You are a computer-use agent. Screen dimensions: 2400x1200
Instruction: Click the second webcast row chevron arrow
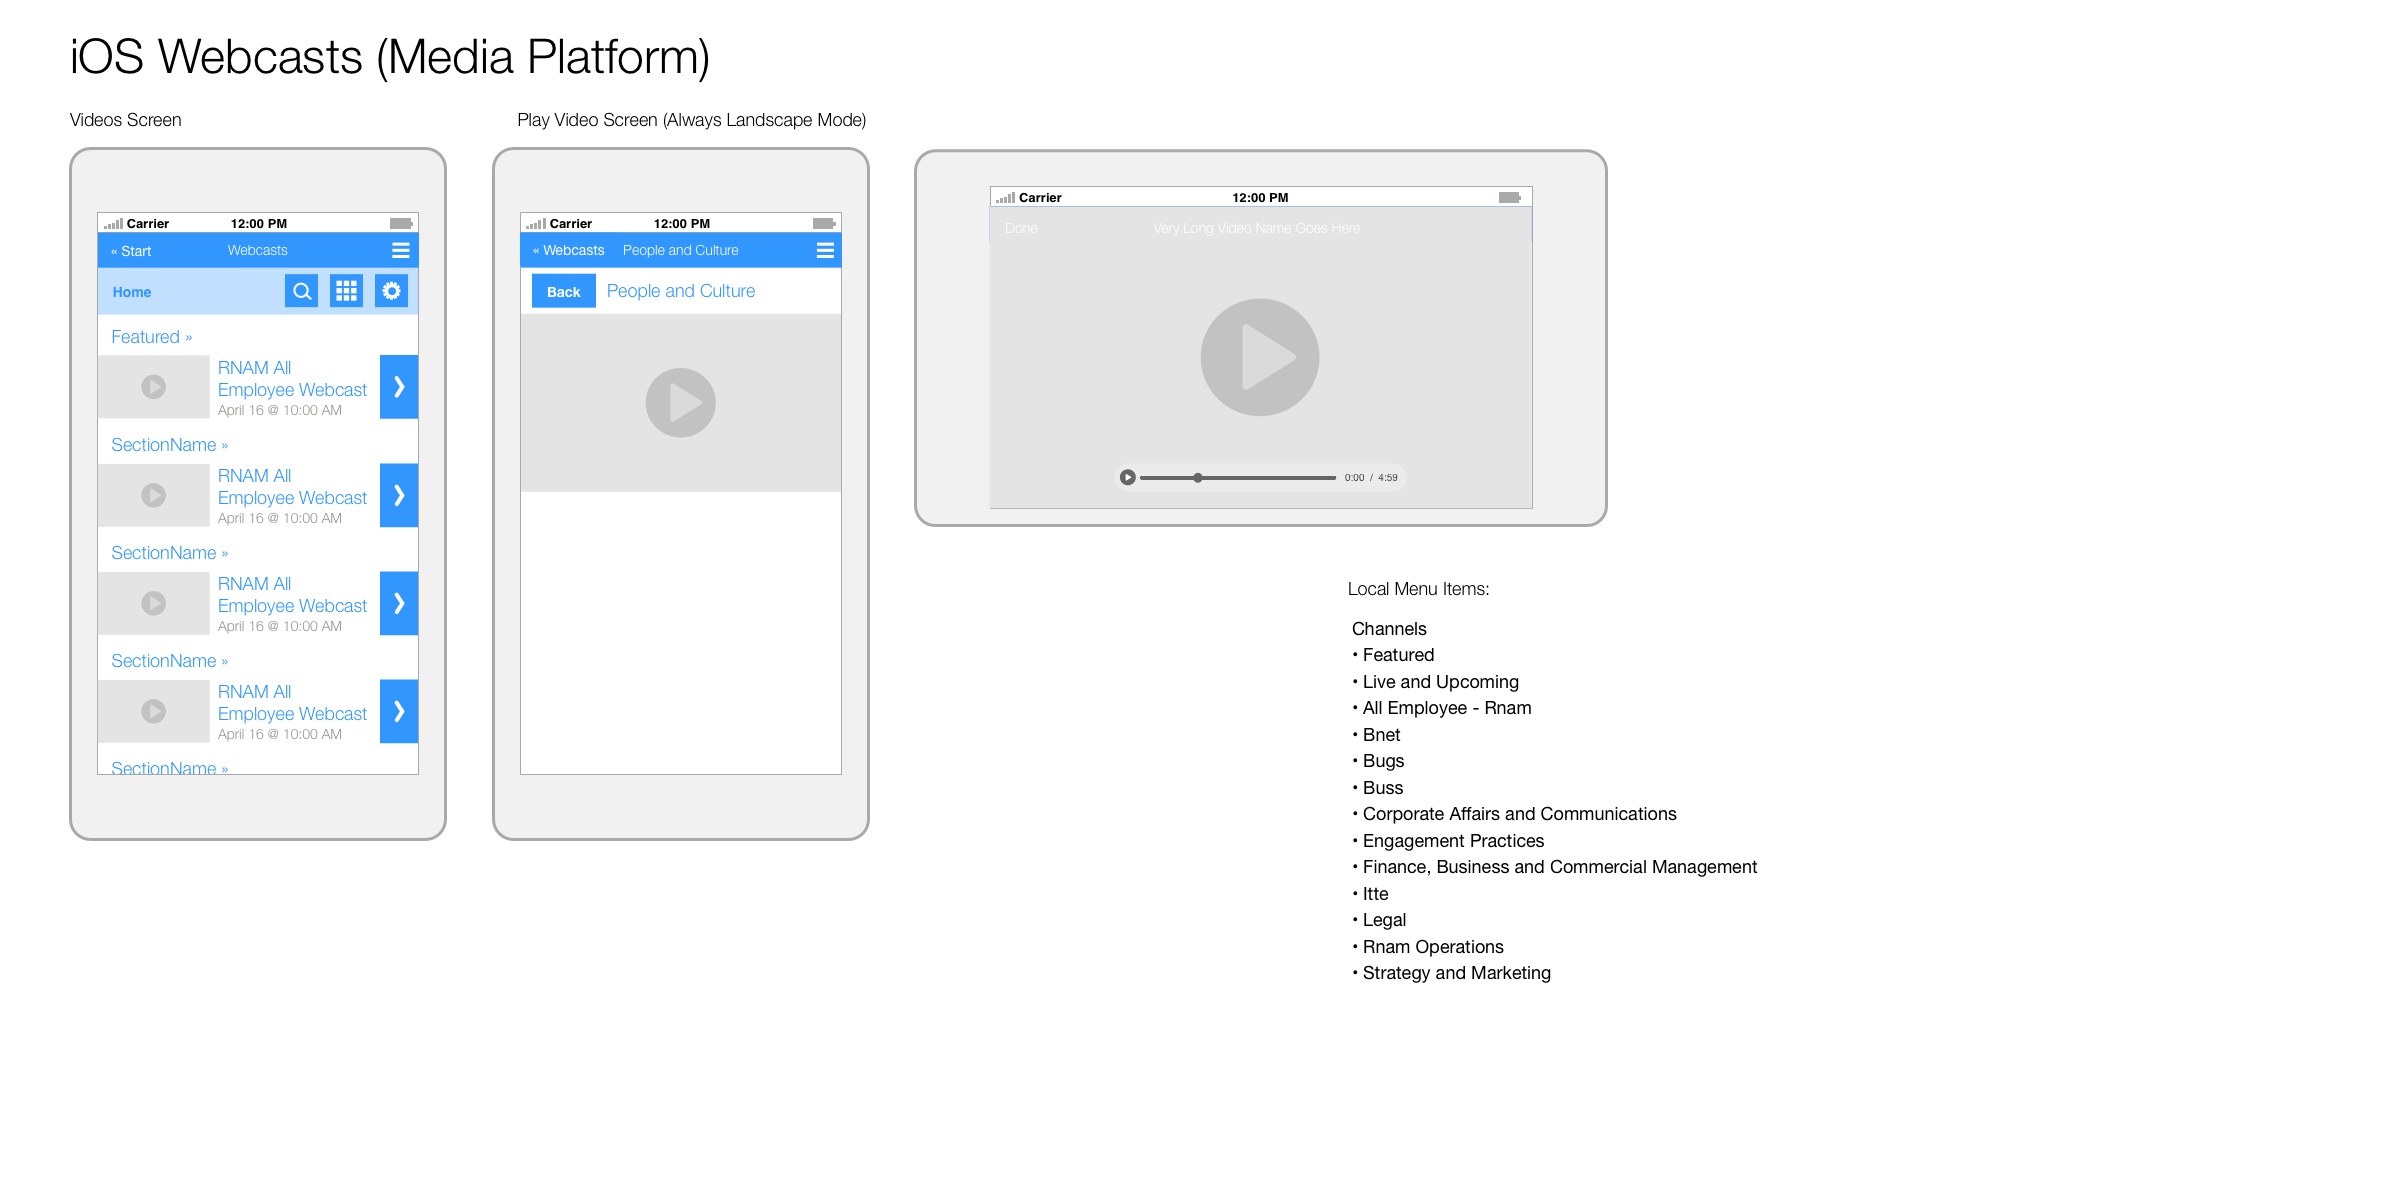pos(398,495)
